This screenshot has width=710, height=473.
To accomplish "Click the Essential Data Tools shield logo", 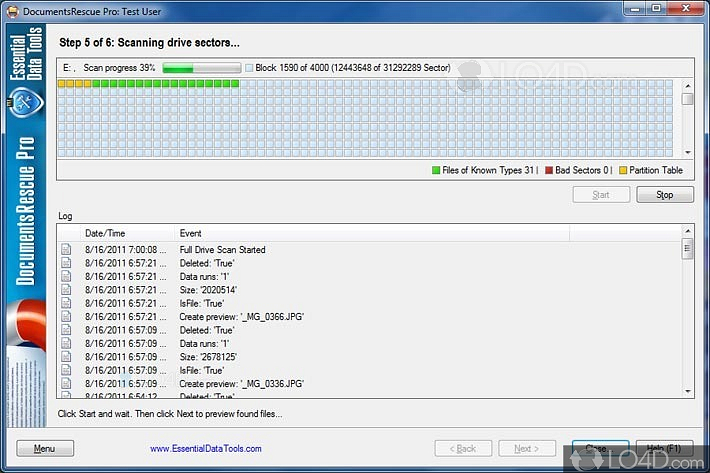I will [x=26, y=102].
